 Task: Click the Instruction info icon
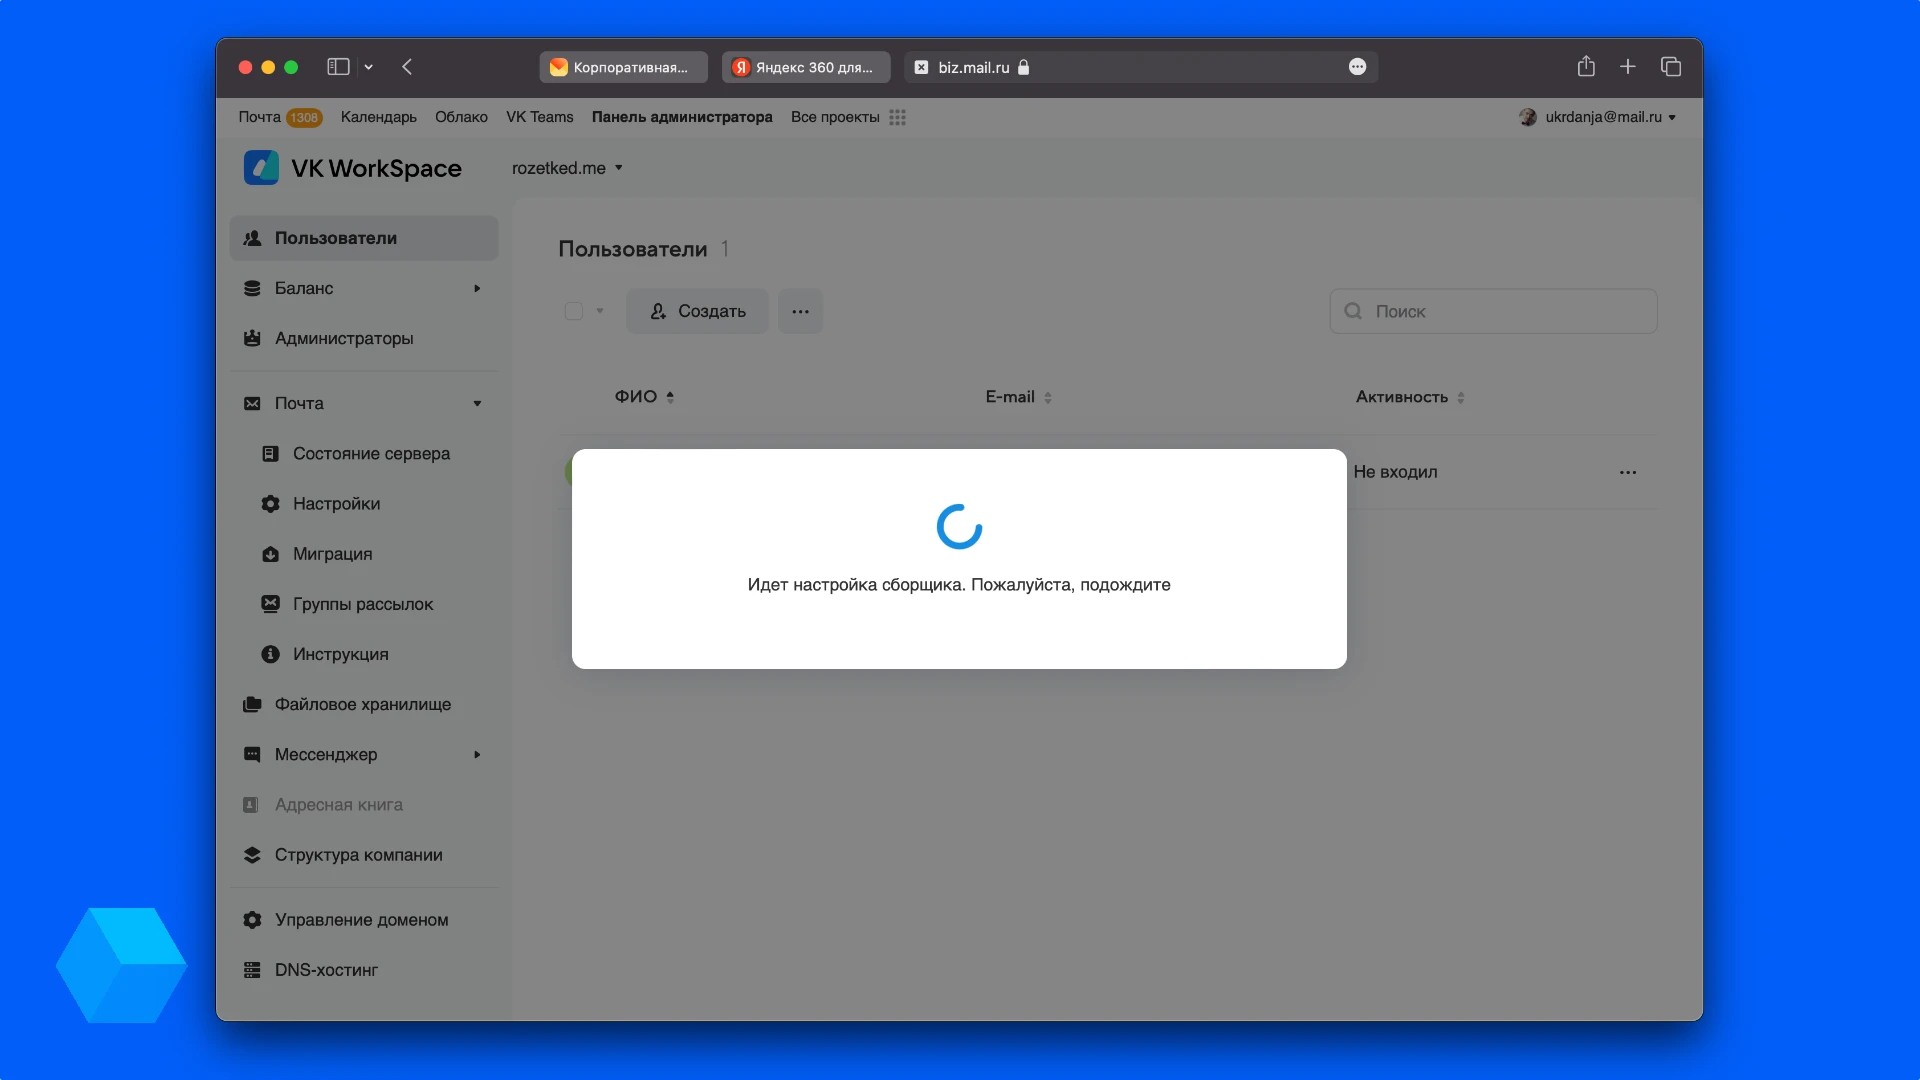point(270,654)
